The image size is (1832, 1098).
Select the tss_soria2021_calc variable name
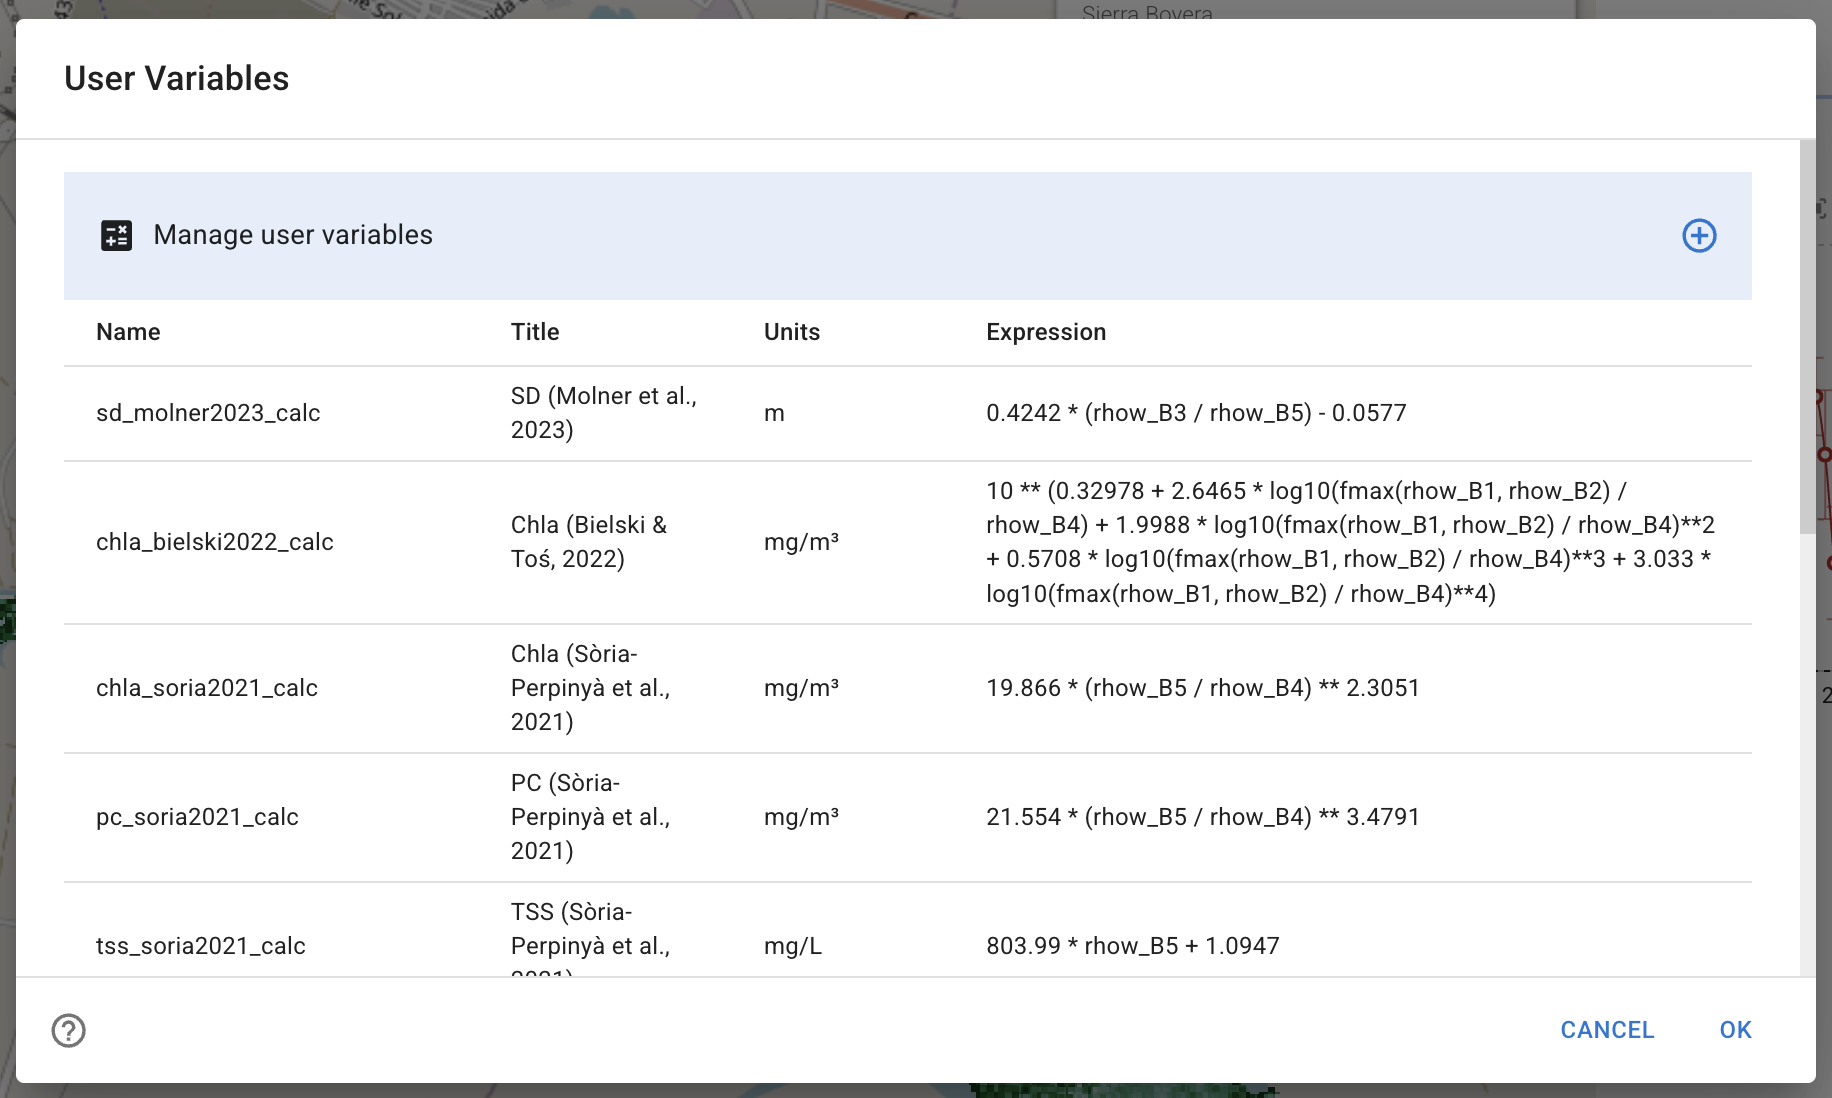(x=201, y=946)
